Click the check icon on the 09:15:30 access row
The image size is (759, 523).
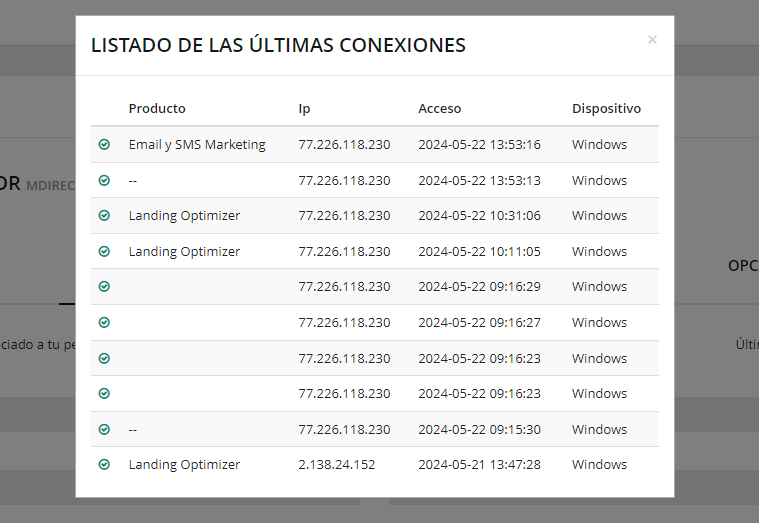point(104,430)
